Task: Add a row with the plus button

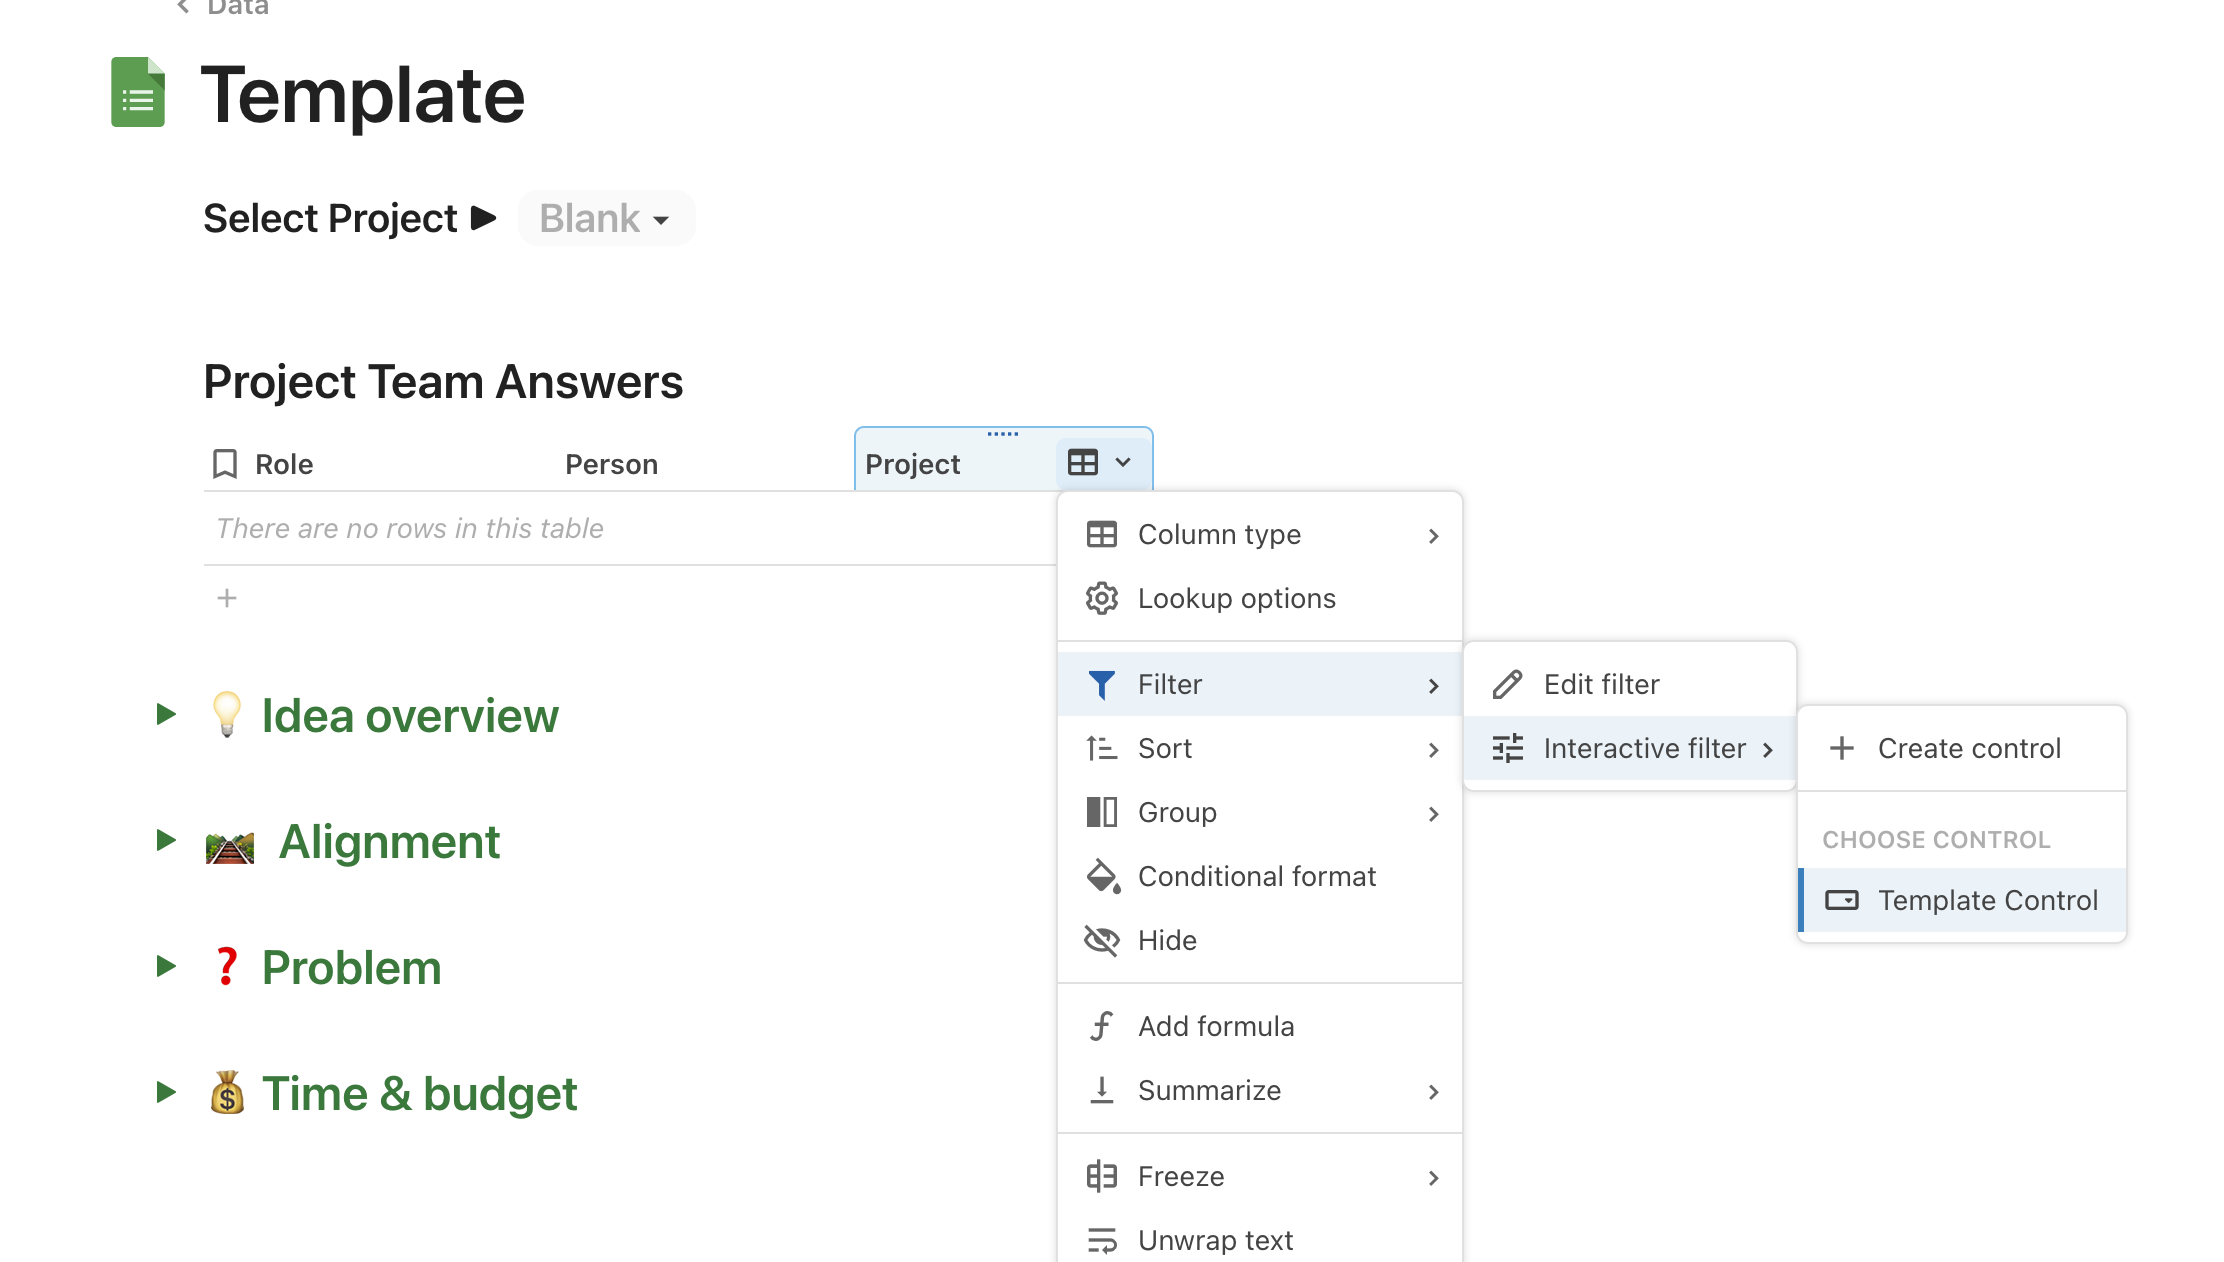Action: [x=227, y=598]
